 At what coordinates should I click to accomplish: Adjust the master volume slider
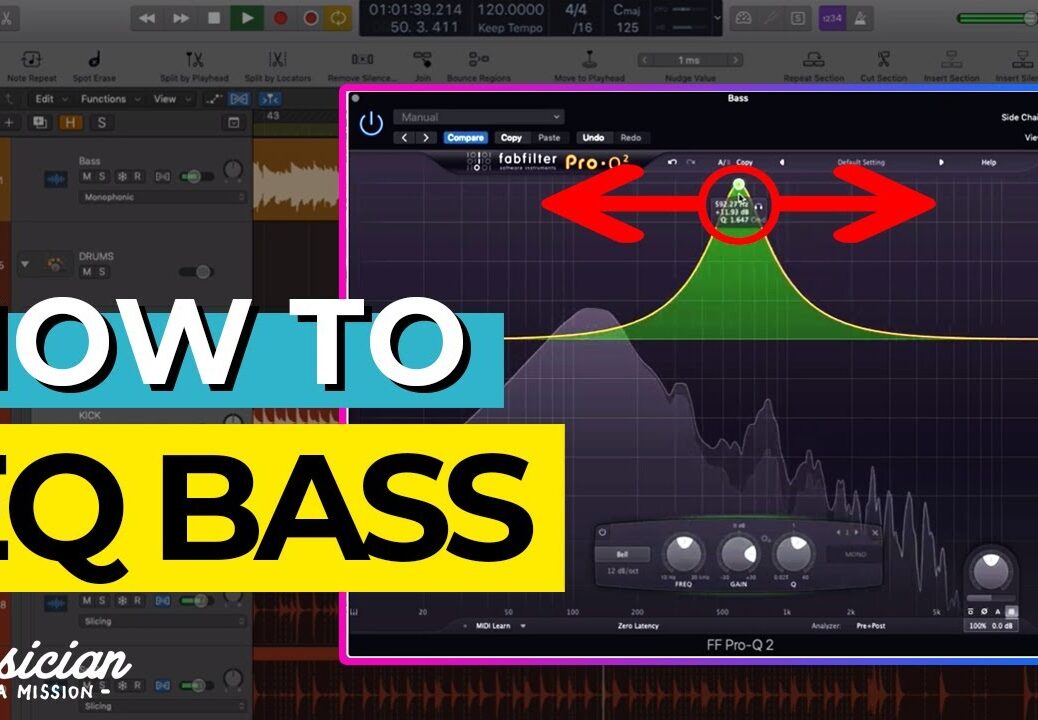point(998,18)
